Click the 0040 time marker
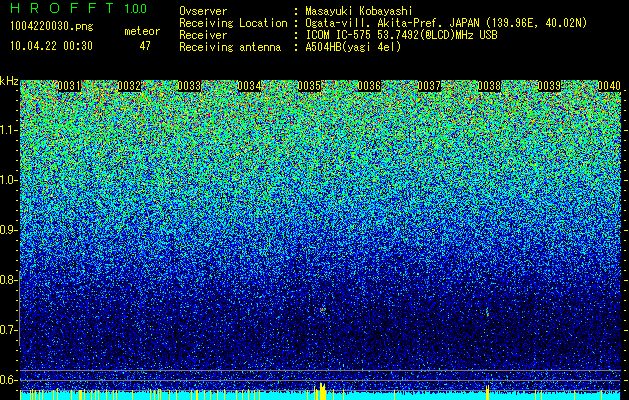This screenshot has width=629, height=400. click(x=609, y=86)
